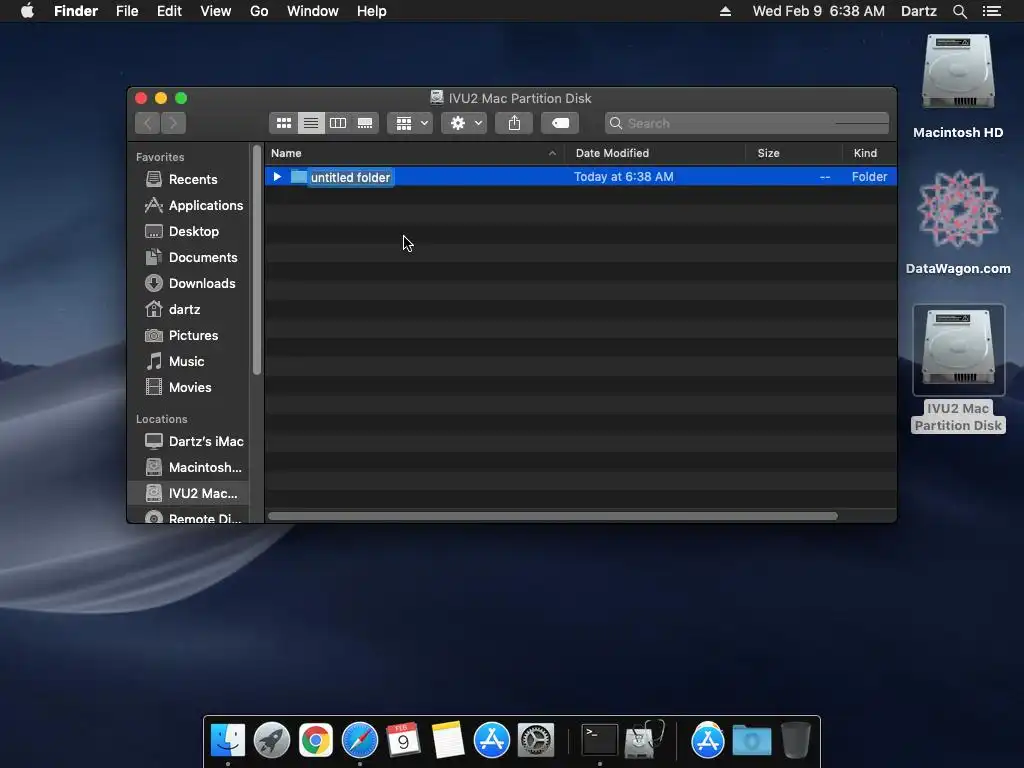
Task: Open Safari from the Dock
Action: click(x=360, y=740)
